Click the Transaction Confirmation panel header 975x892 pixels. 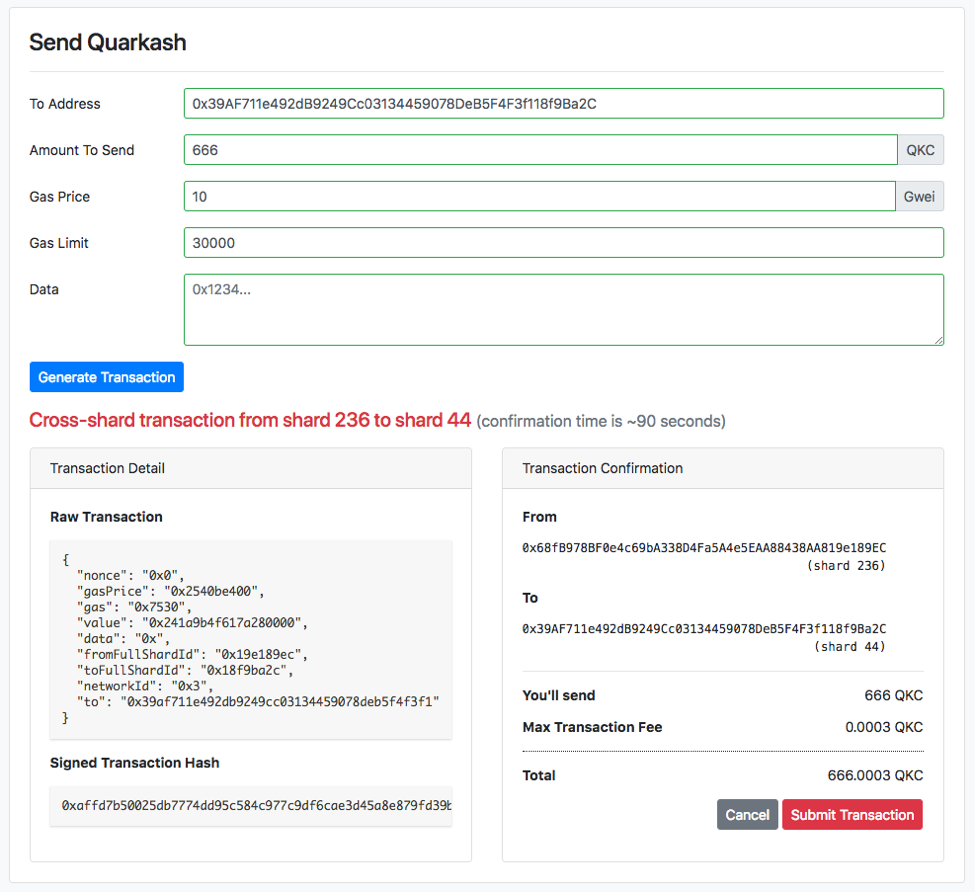click(x=722, y=468)
